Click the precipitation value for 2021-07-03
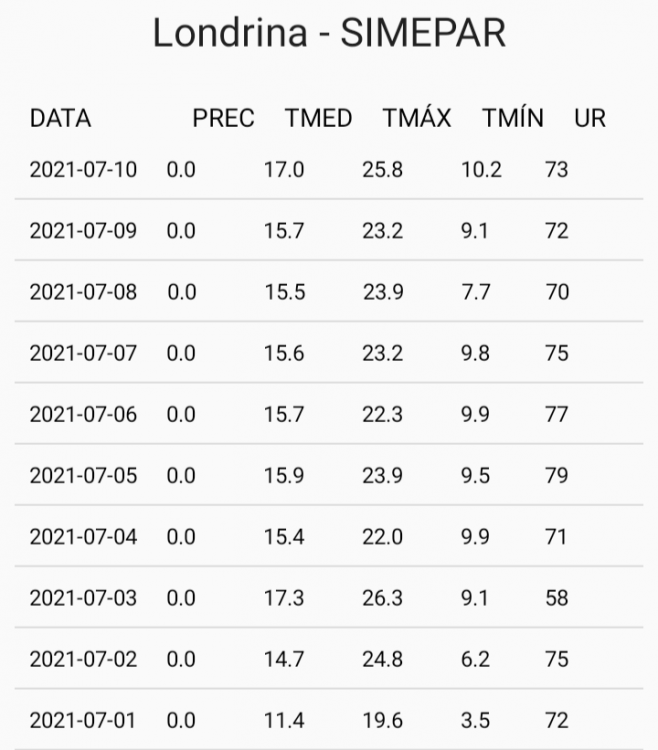The height and width of the screenshot is (750, 658). coord(181,598)
